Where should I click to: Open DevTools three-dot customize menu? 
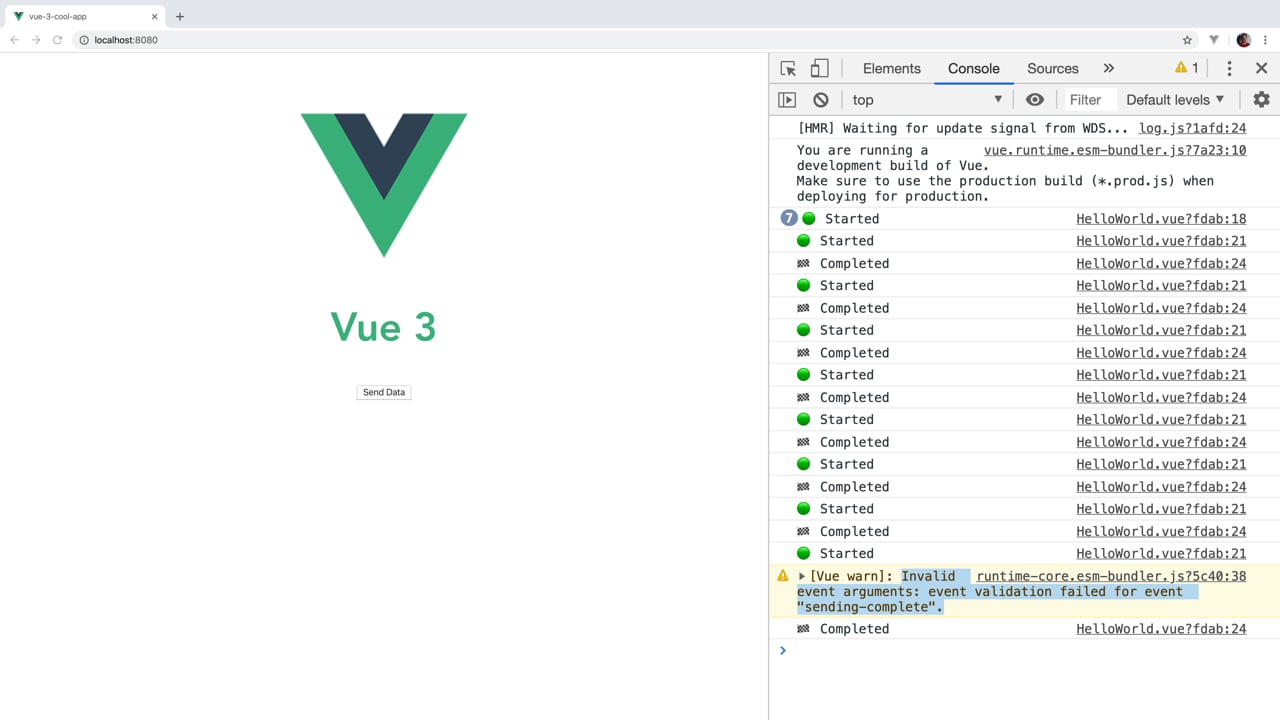point(1229,68)
